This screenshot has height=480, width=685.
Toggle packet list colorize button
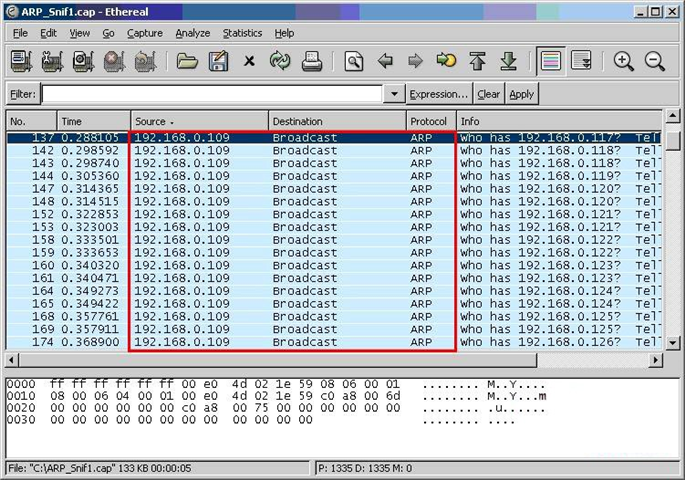(549, 62)
